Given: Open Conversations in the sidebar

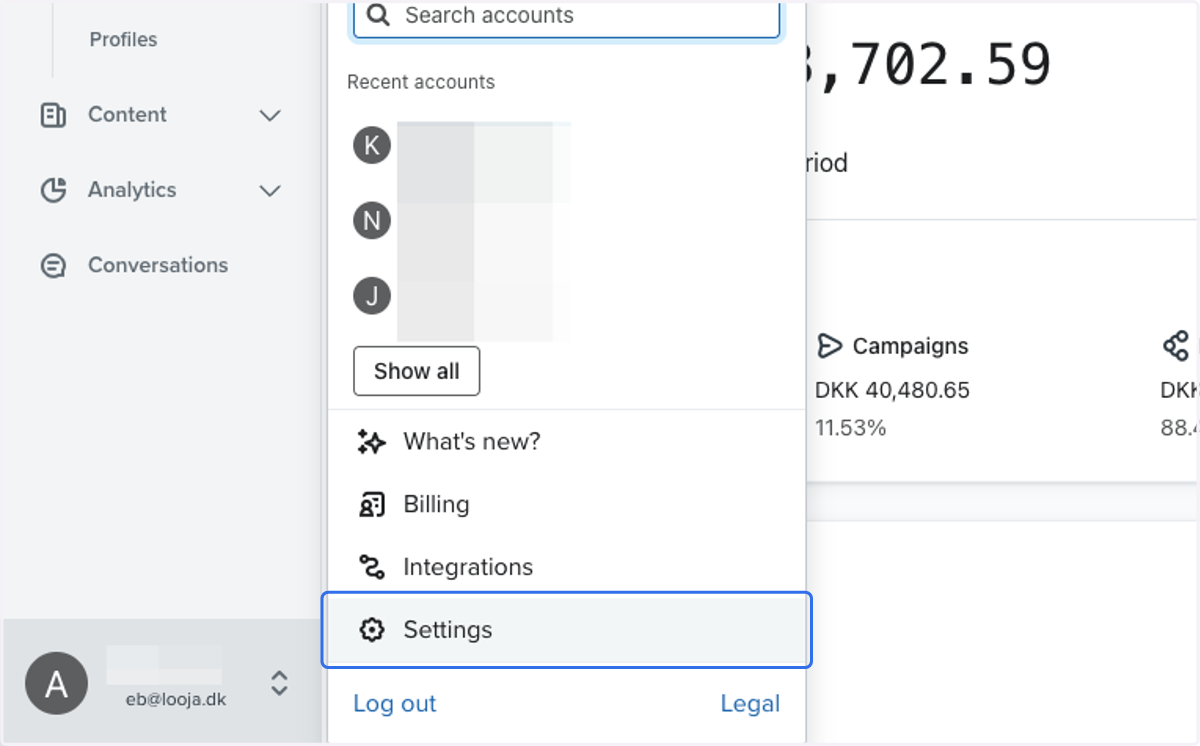Looking at the screenshot, I should click(158, 265).
